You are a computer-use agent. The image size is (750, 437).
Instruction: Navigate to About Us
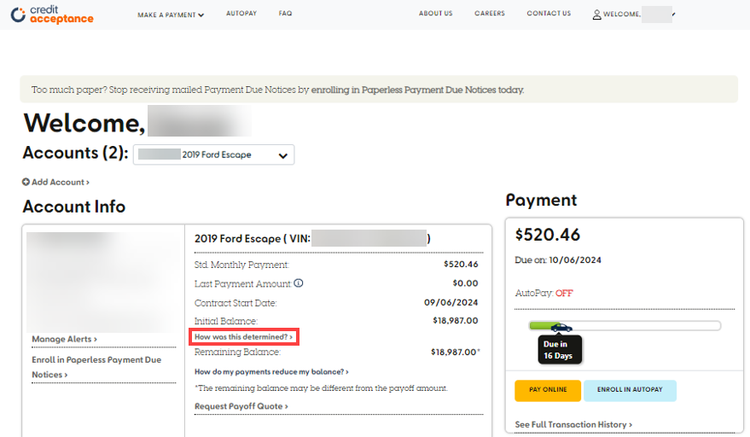click(x=435, y=14)
